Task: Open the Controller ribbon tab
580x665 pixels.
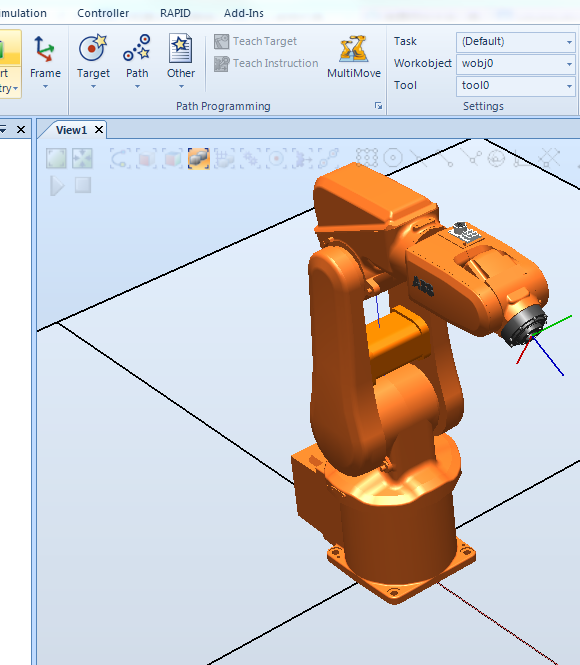Action: 103,13
